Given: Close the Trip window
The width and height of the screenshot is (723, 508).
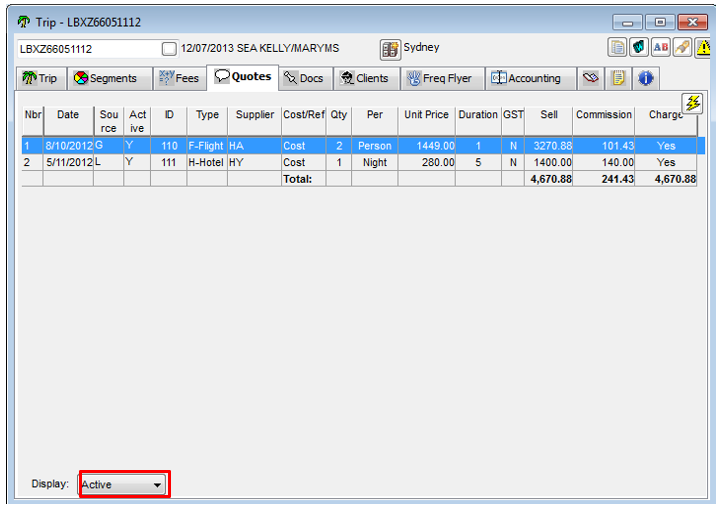Looking at the screenshot, I should [x=692, y=22].
